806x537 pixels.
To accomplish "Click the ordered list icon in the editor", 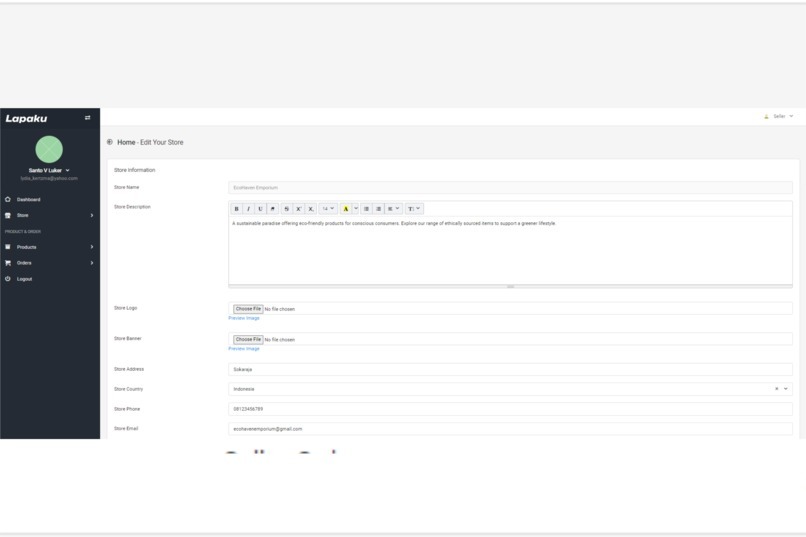I will [379, 209].
